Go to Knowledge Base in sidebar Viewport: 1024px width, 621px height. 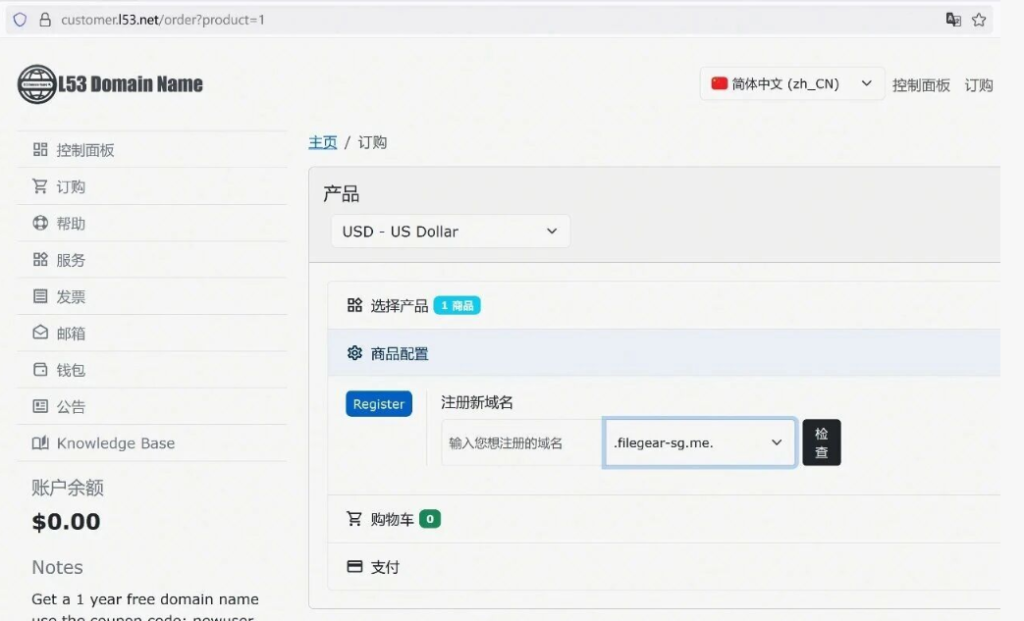[x=115, y=443]
